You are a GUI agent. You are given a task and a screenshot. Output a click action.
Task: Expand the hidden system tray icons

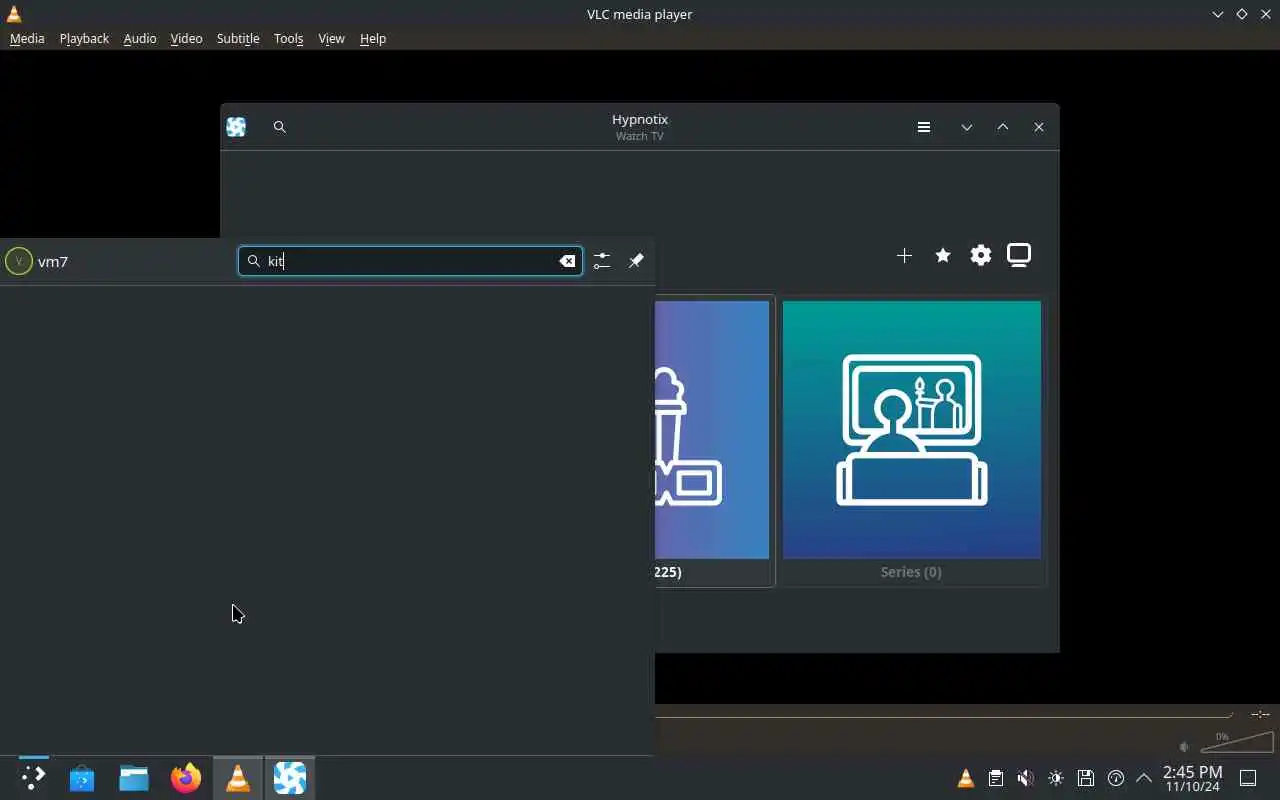click(1144, 778)
